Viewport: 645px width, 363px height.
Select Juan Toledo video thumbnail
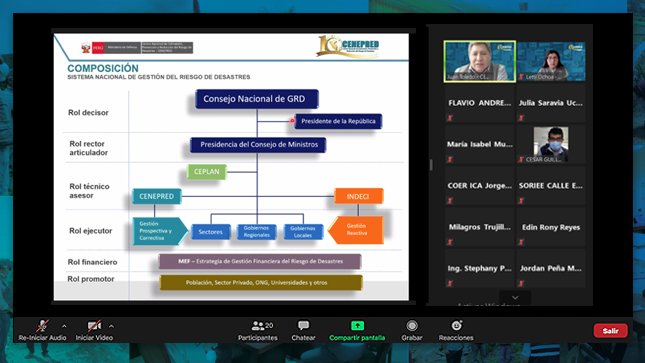[480, 61]
